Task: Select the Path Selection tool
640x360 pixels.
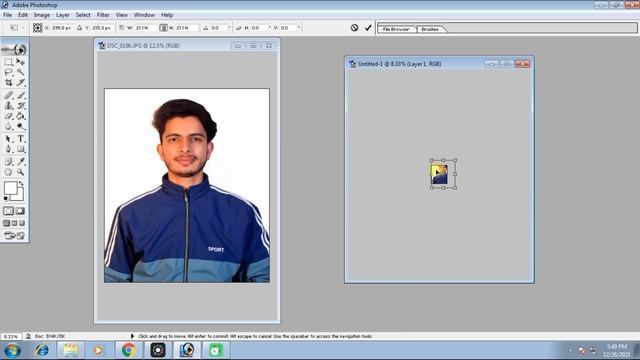Action: [x=9, y=139]
